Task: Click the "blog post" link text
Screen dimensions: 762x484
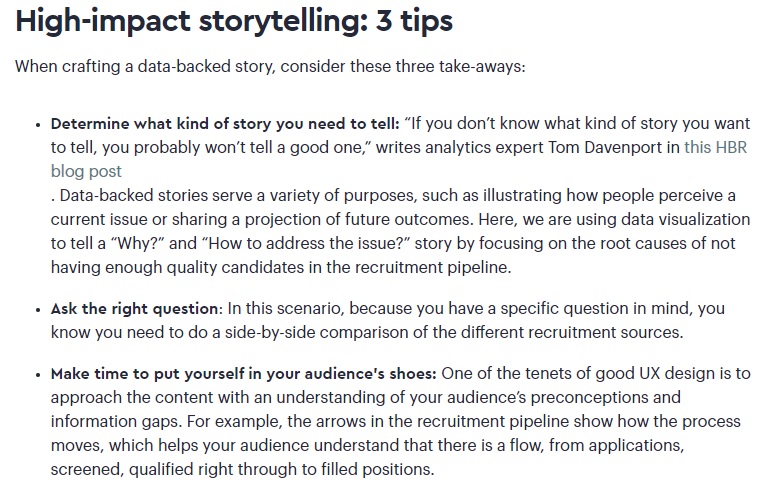Action: (x=86, y=172)
